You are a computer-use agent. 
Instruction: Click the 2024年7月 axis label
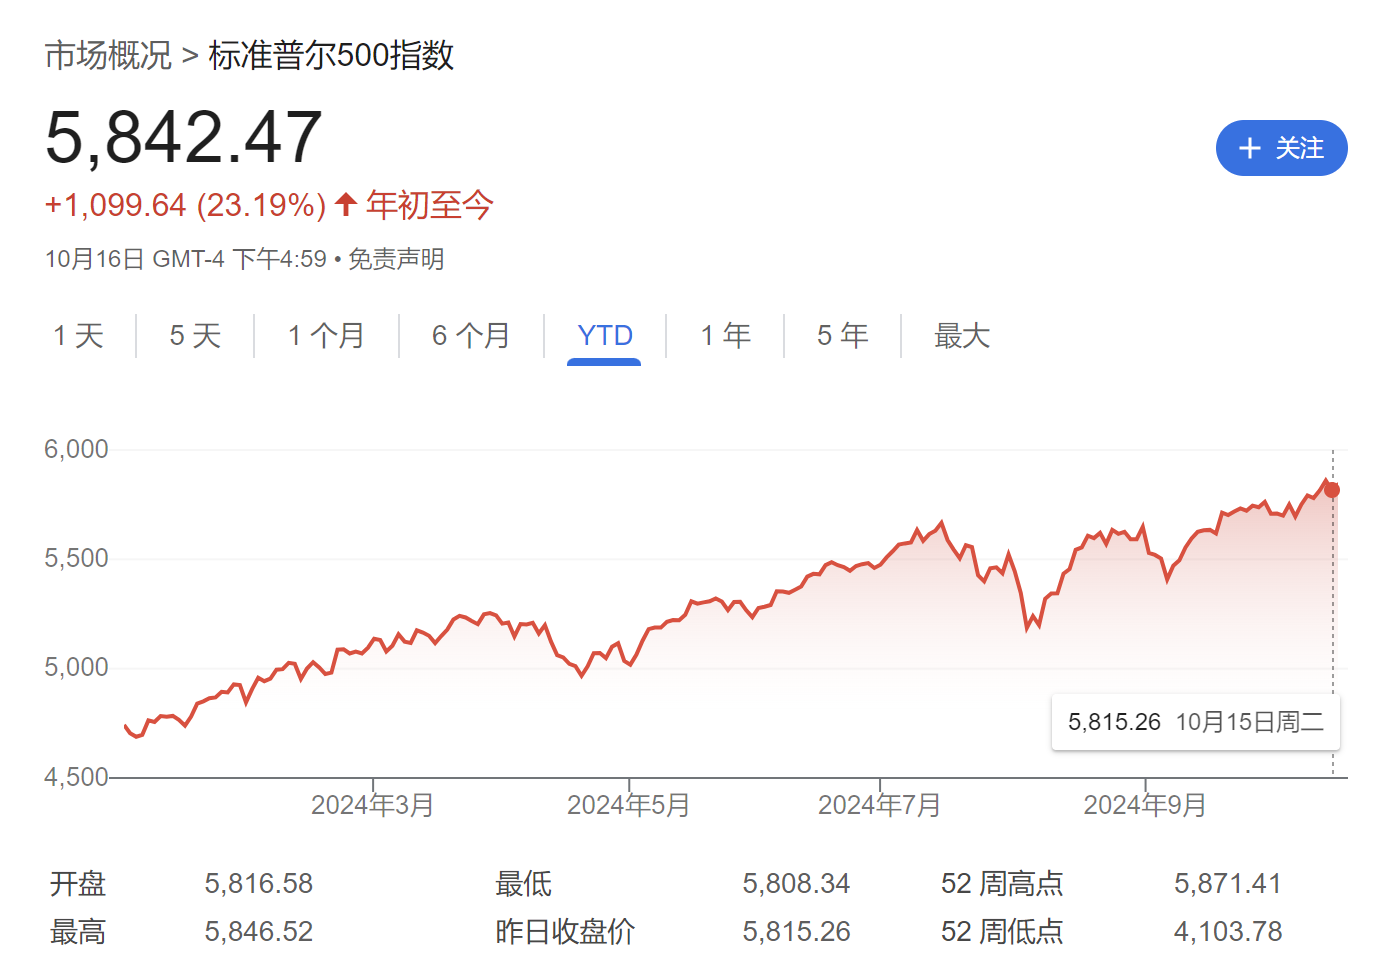tap(880, 805)
